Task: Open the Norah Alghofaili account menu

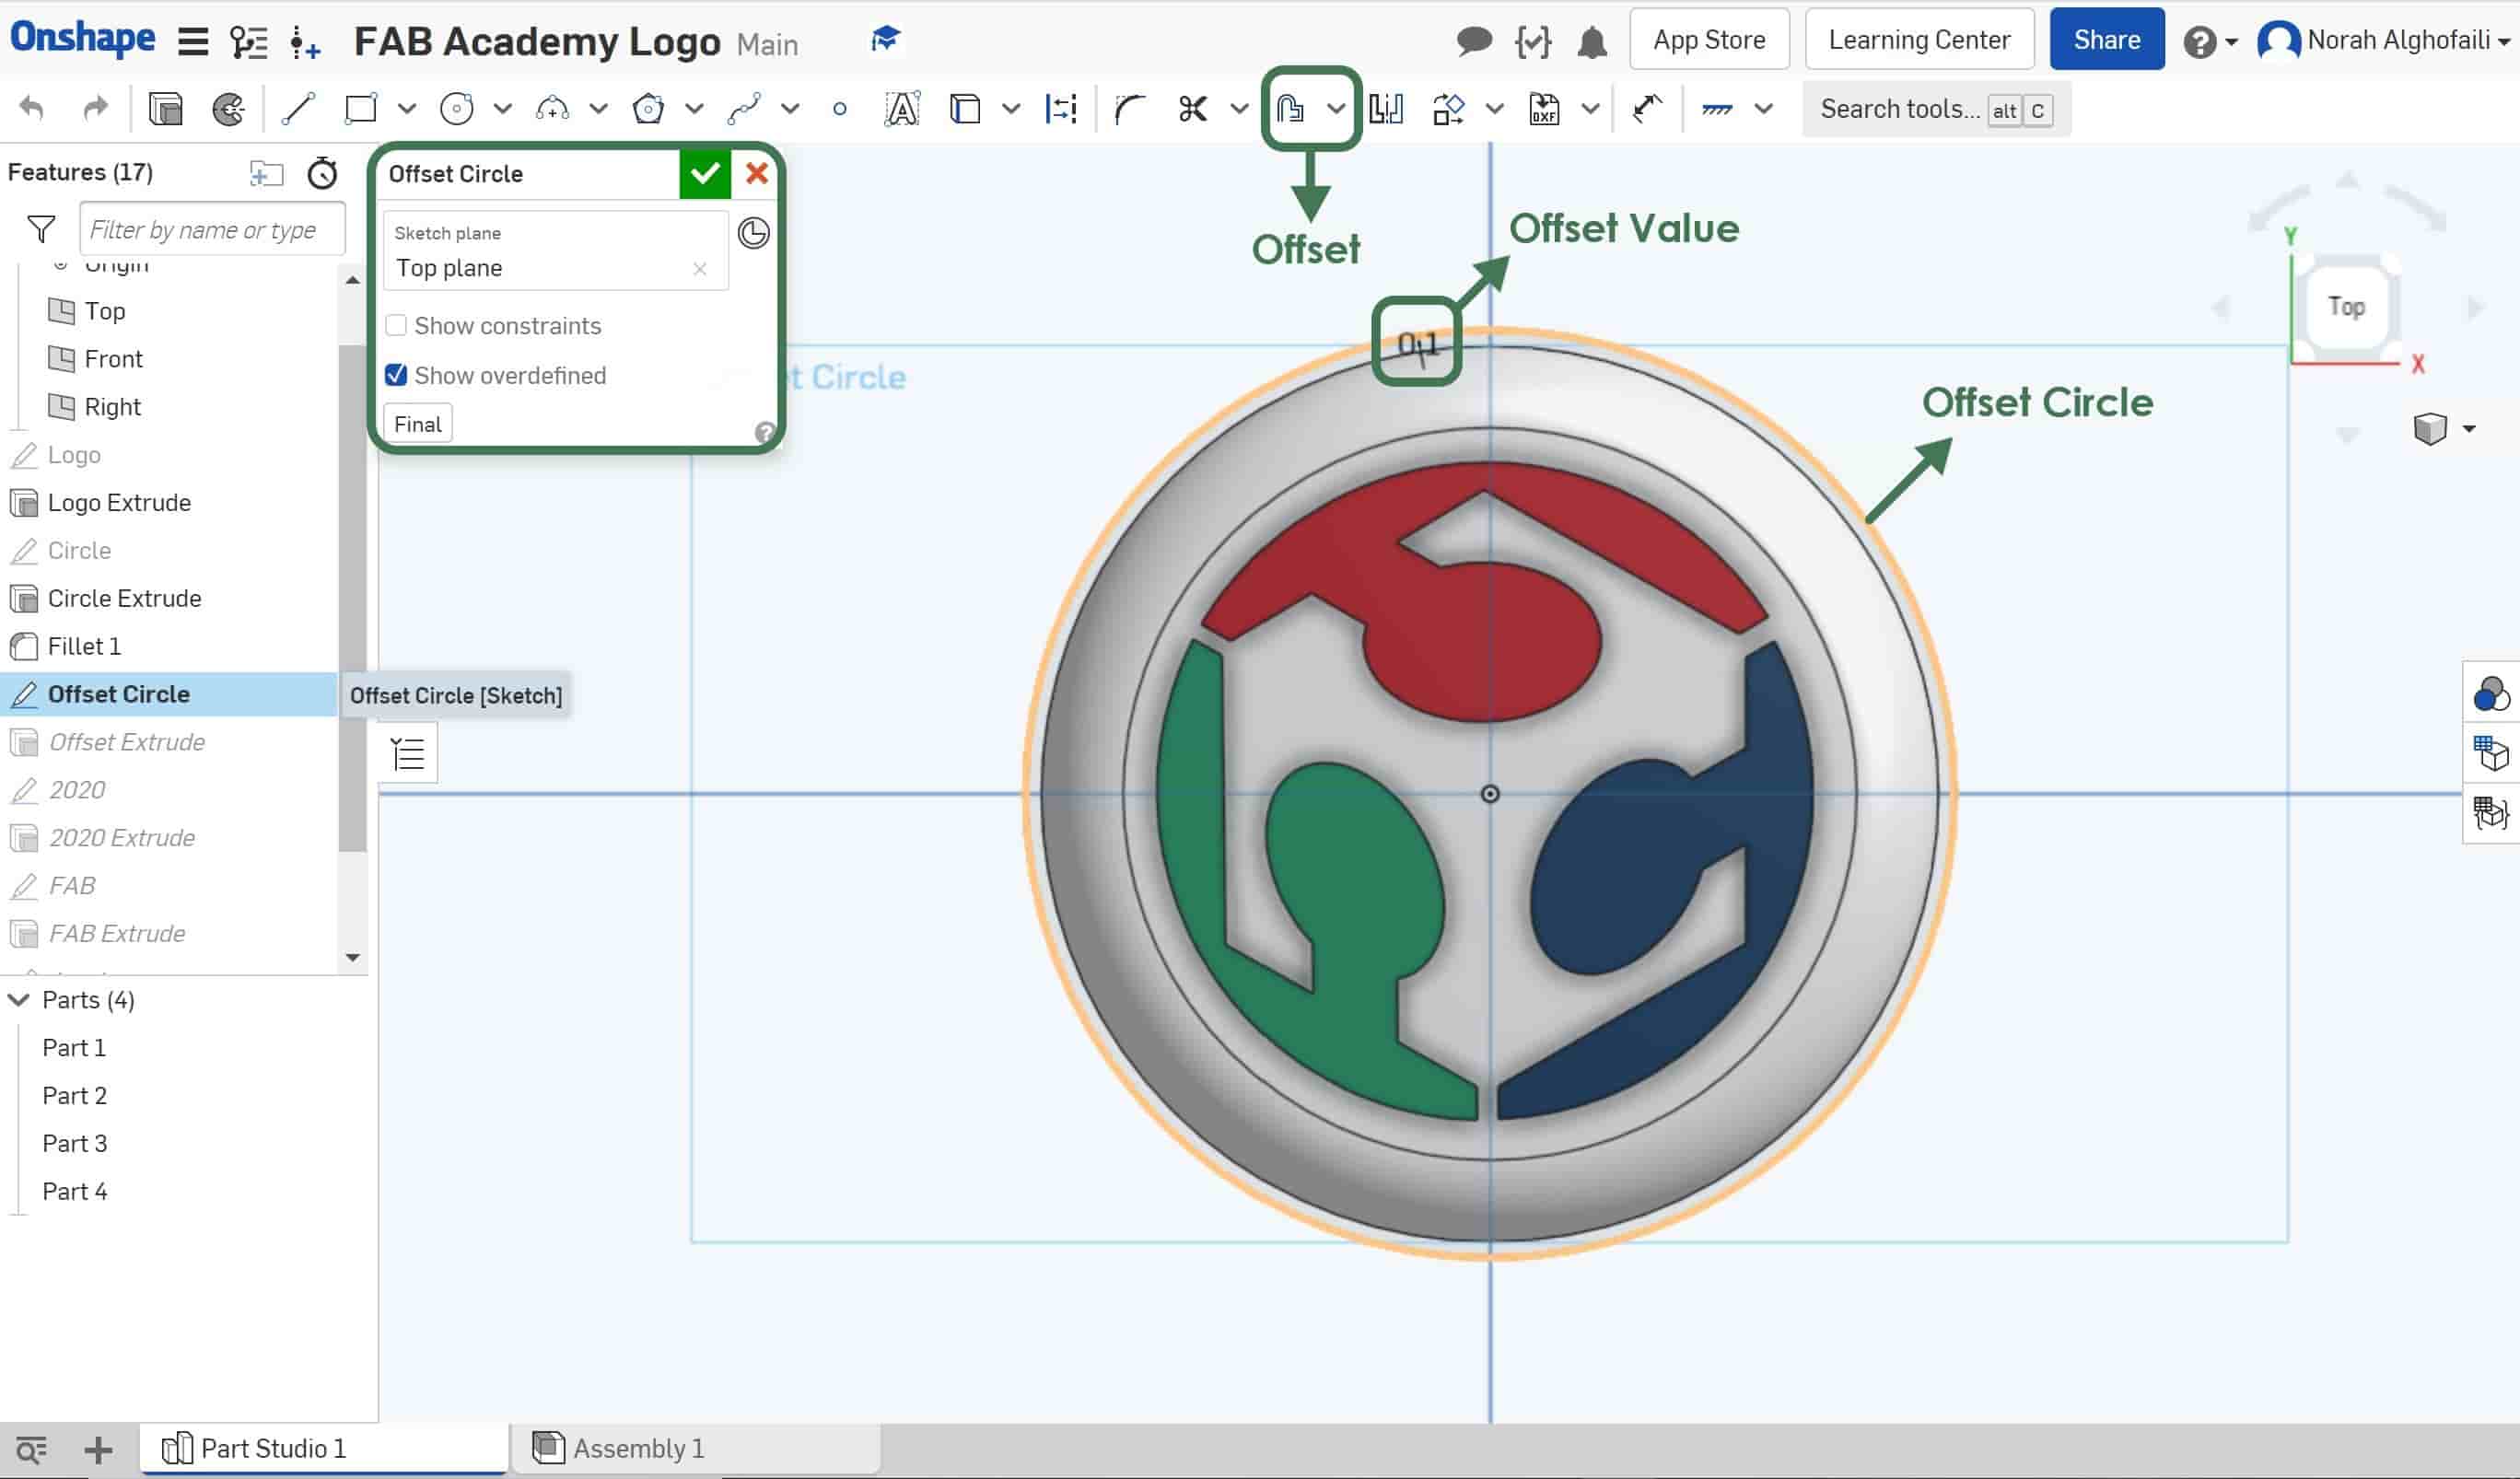Action: (2384, 41)
